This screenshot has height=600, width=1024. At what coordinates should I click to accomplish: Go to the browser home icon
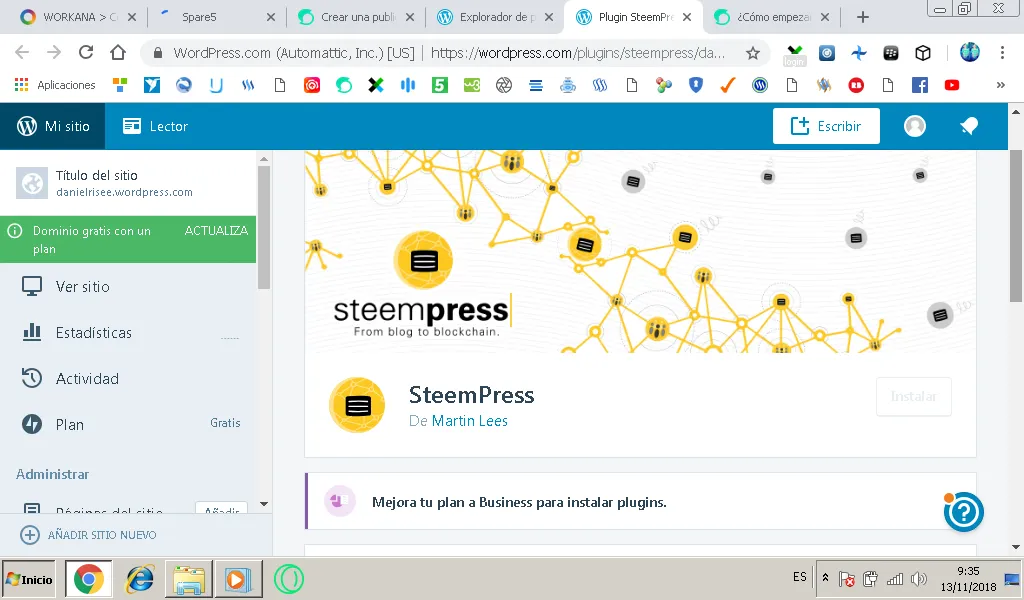118,52
